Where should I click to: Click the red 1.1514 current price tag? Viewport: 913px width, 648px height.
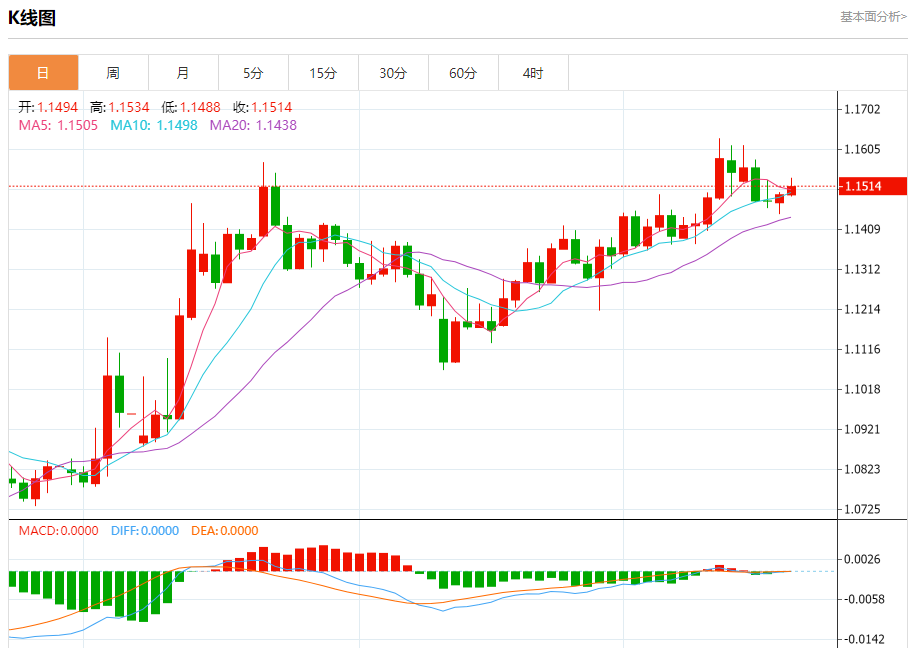[x=873, y=186]
